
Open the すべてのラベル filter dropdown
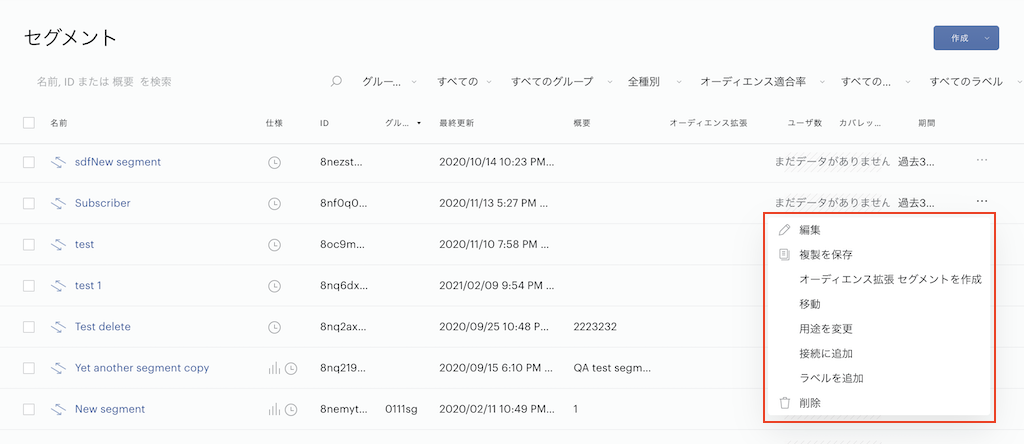[976, 82]
